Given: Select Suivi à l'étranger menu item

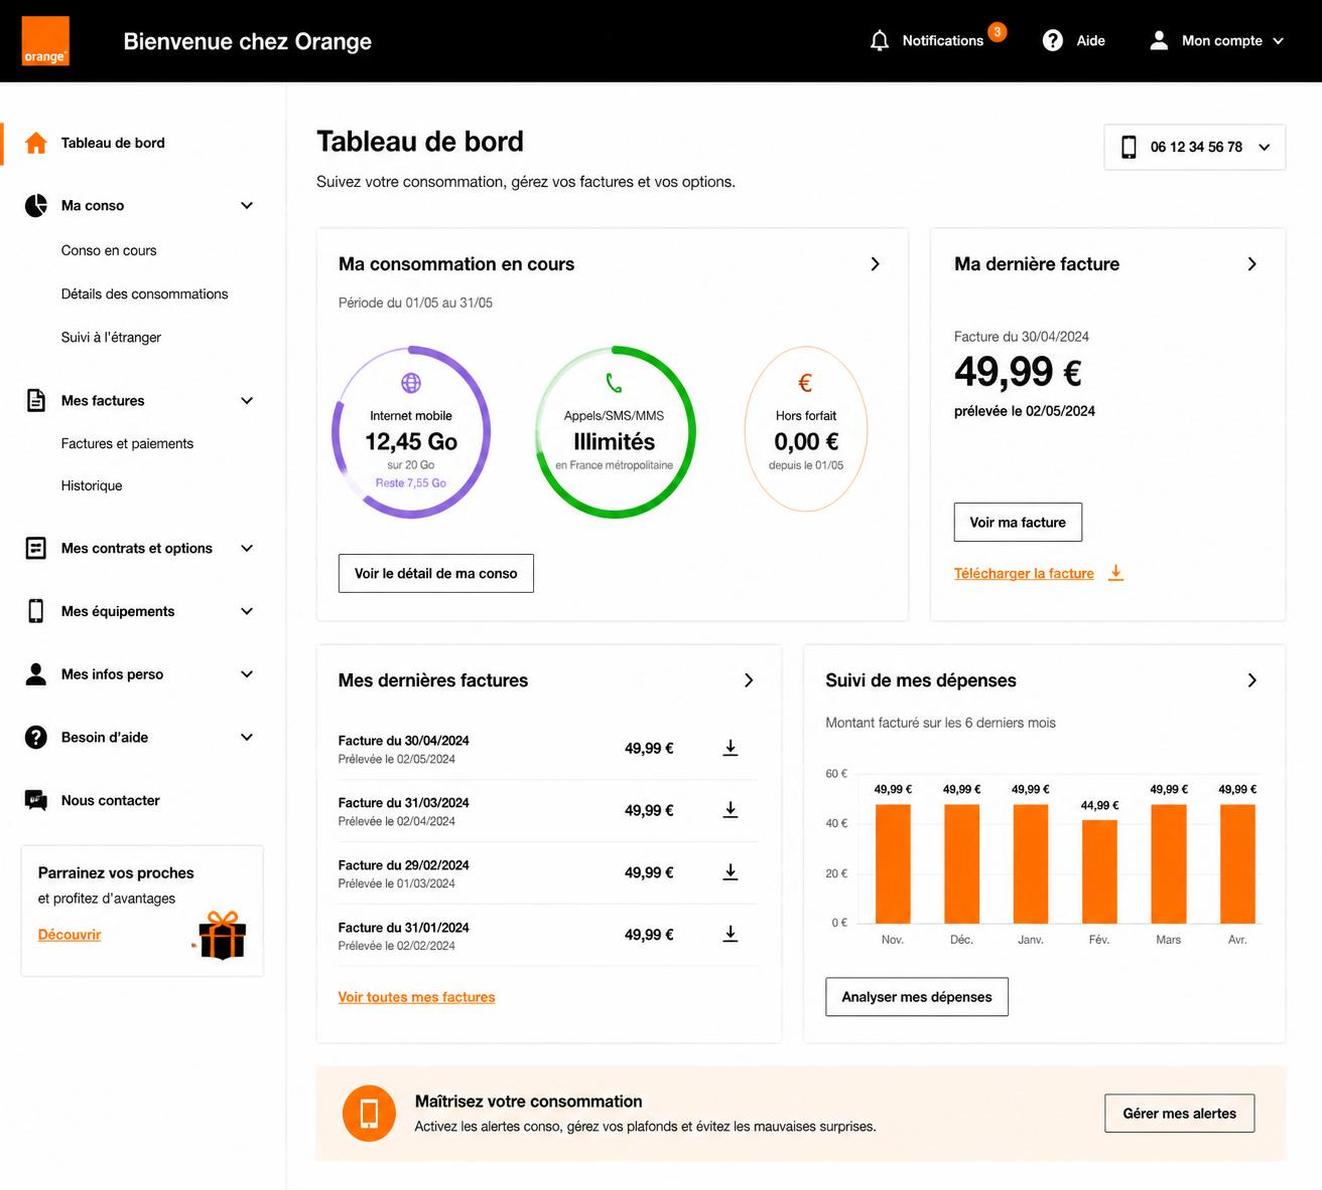Looking at the screenshot, I should (x=111, y=337).
